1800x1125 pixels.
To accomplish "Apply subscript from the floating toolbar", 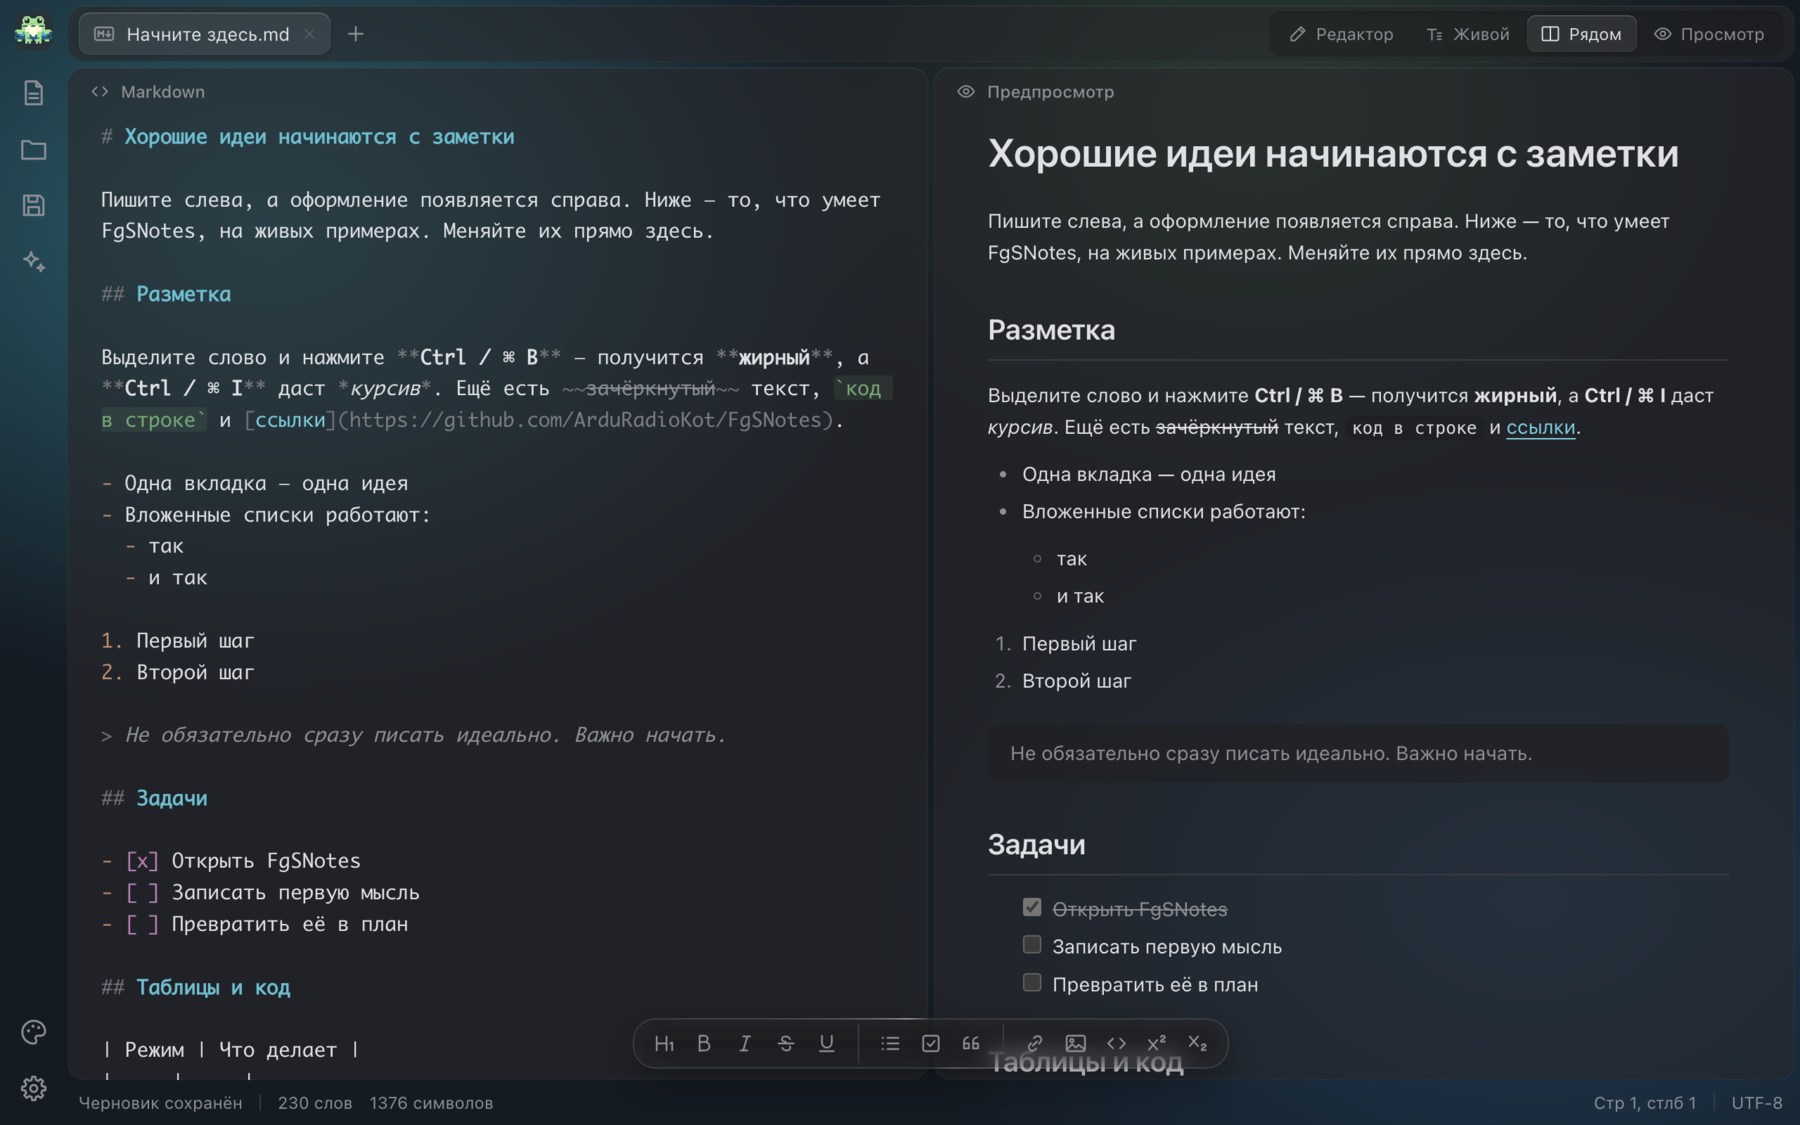I will pyautogui.click(x=1198, y=1043).
